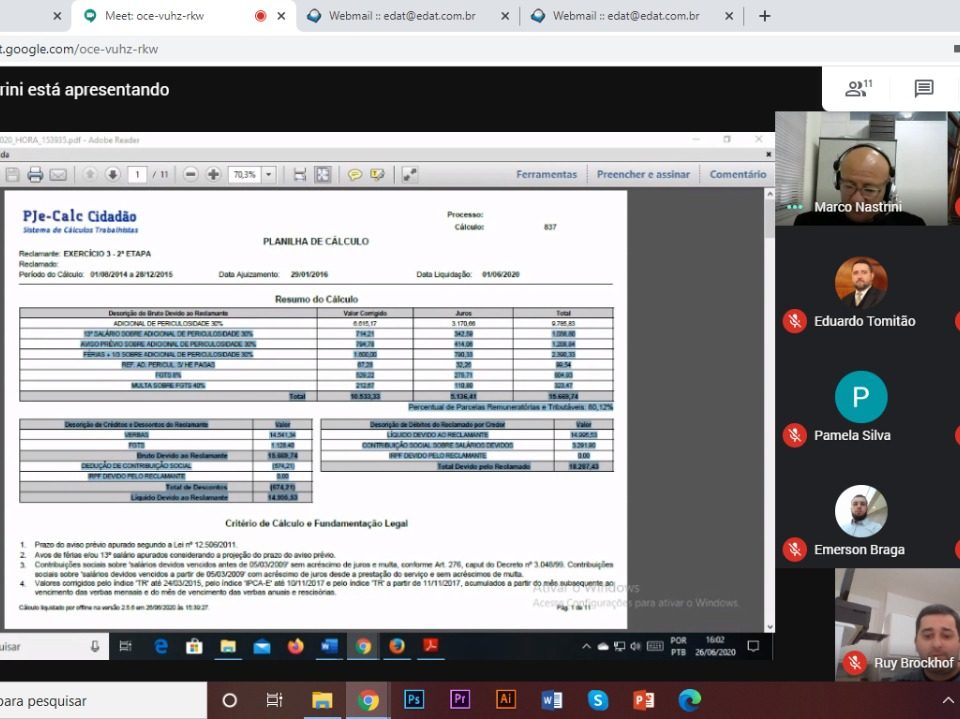Open Photoshop from the taskbar

coord(414,700)
